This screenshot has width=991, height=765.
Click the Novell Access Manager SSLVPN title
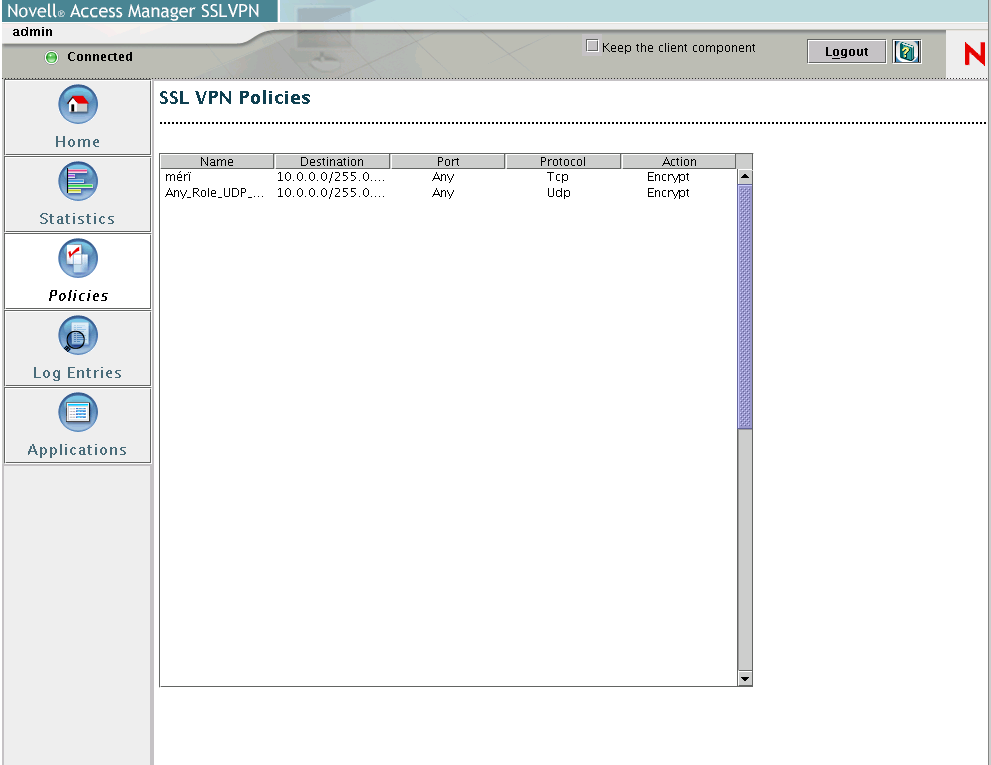[x=133, y=11]
